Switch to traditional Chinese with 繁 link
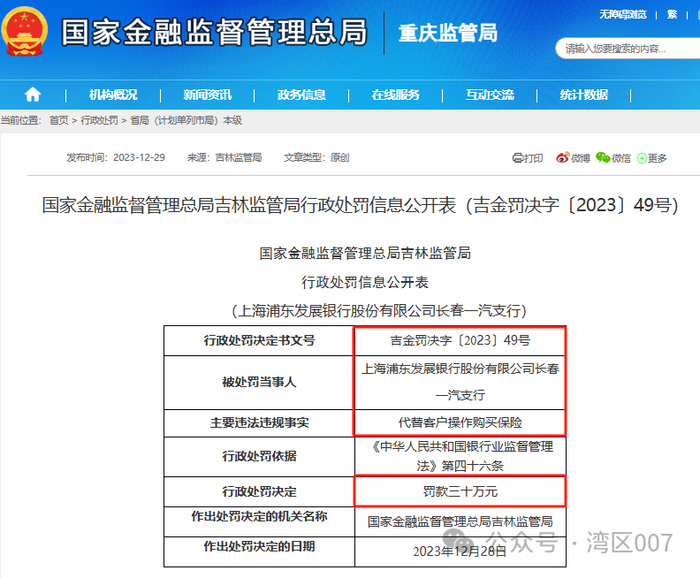 [x=672, y=15]
